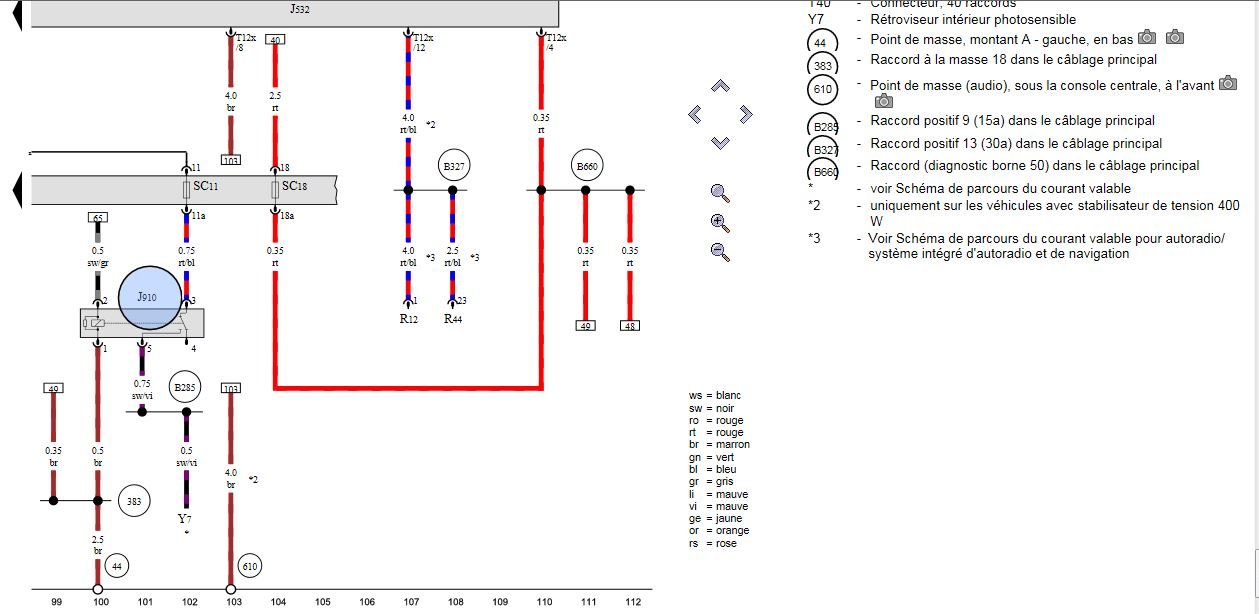1259x614 pixels.
Task: Open camera photo on the line below point 610 description
Action: tap(883, 101)
